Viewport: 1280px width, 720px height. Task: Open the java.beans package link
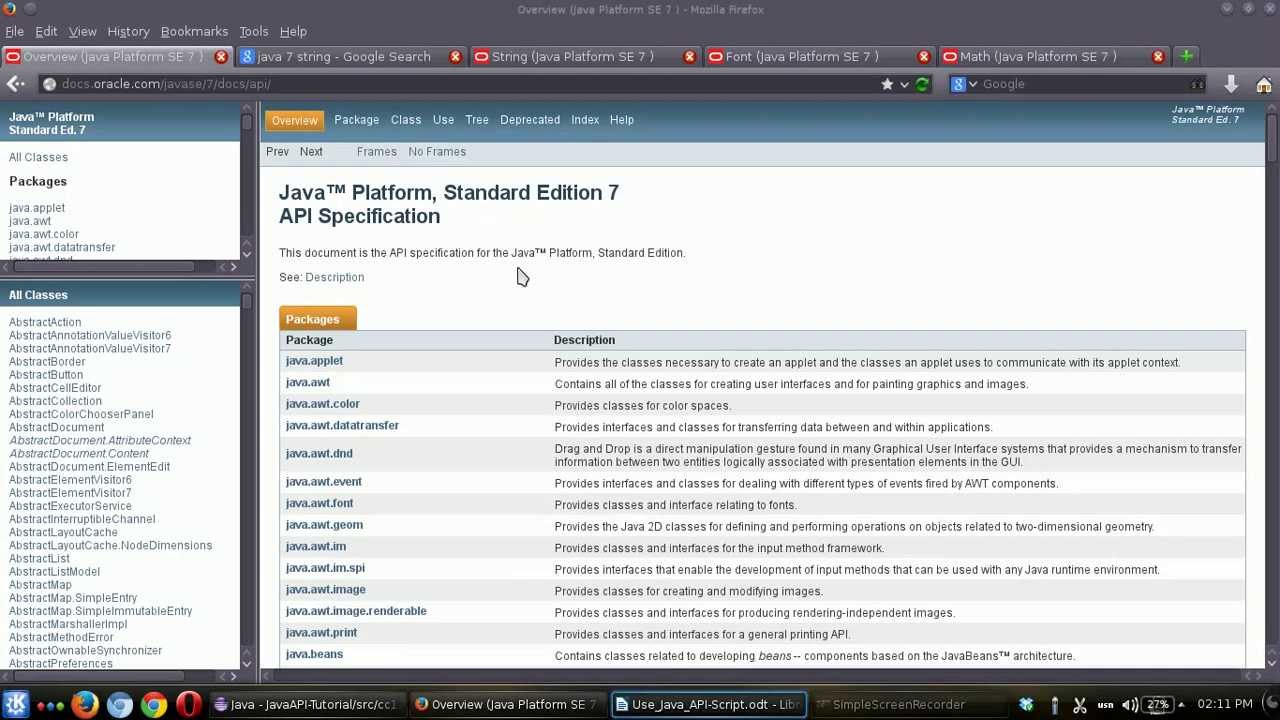[x=314, y=654]
